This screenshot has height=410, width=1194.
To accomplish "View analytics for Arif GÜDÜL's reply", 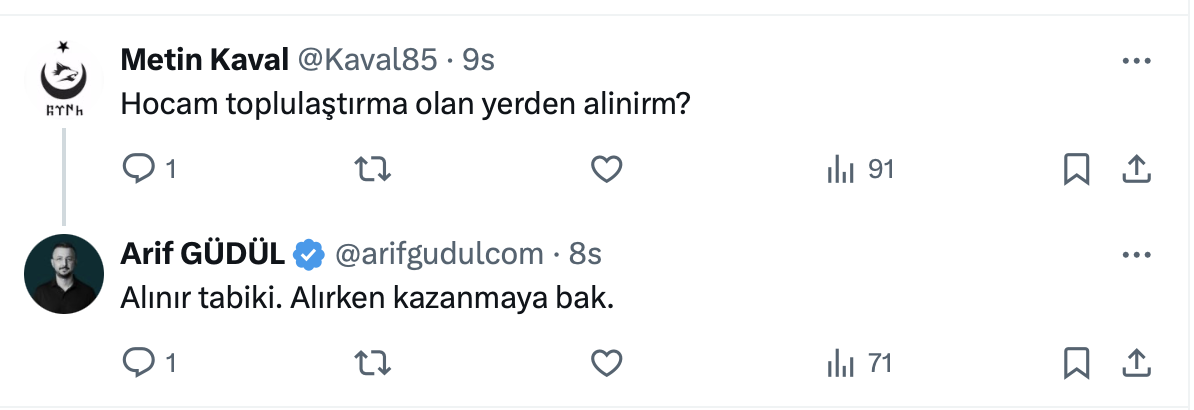I will pyautogui.click(x=841, y=363).
